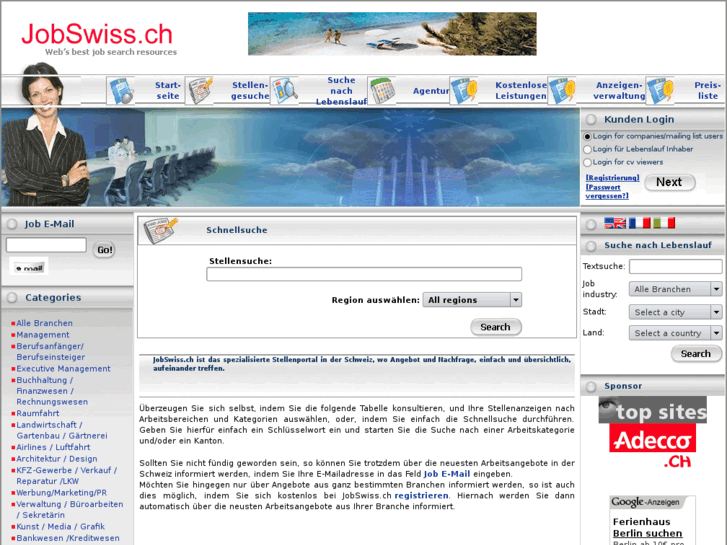Screen dimensions: 727x545
Task: Click the Stellengesuche newspaper icon
Action: point(199,90)
